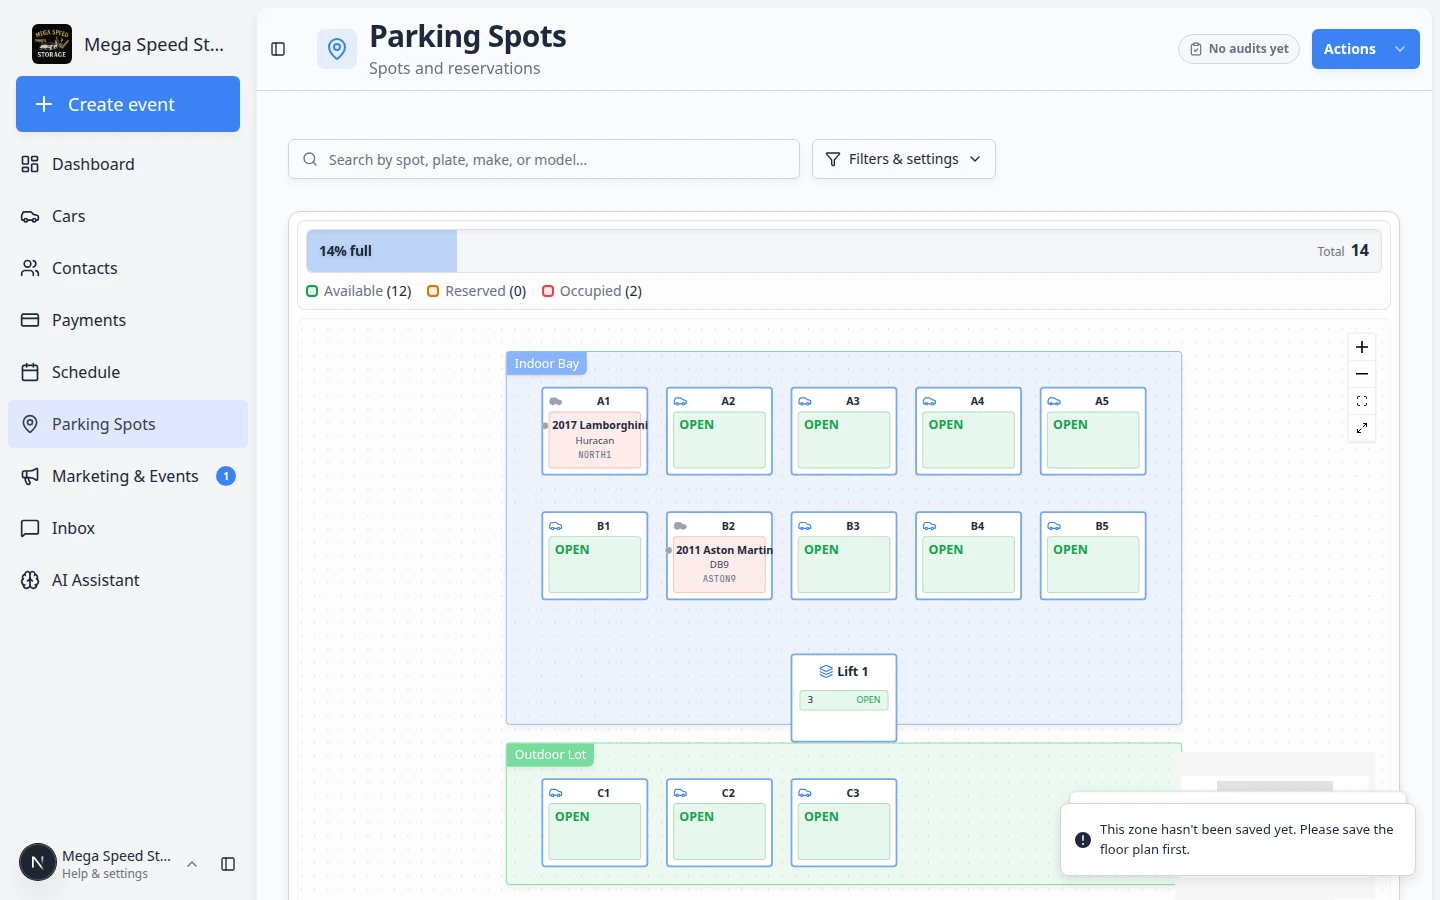The width and height of the screenshot is (1440, 900).
Task: Click the search by spot field
Action: point(544,159)
